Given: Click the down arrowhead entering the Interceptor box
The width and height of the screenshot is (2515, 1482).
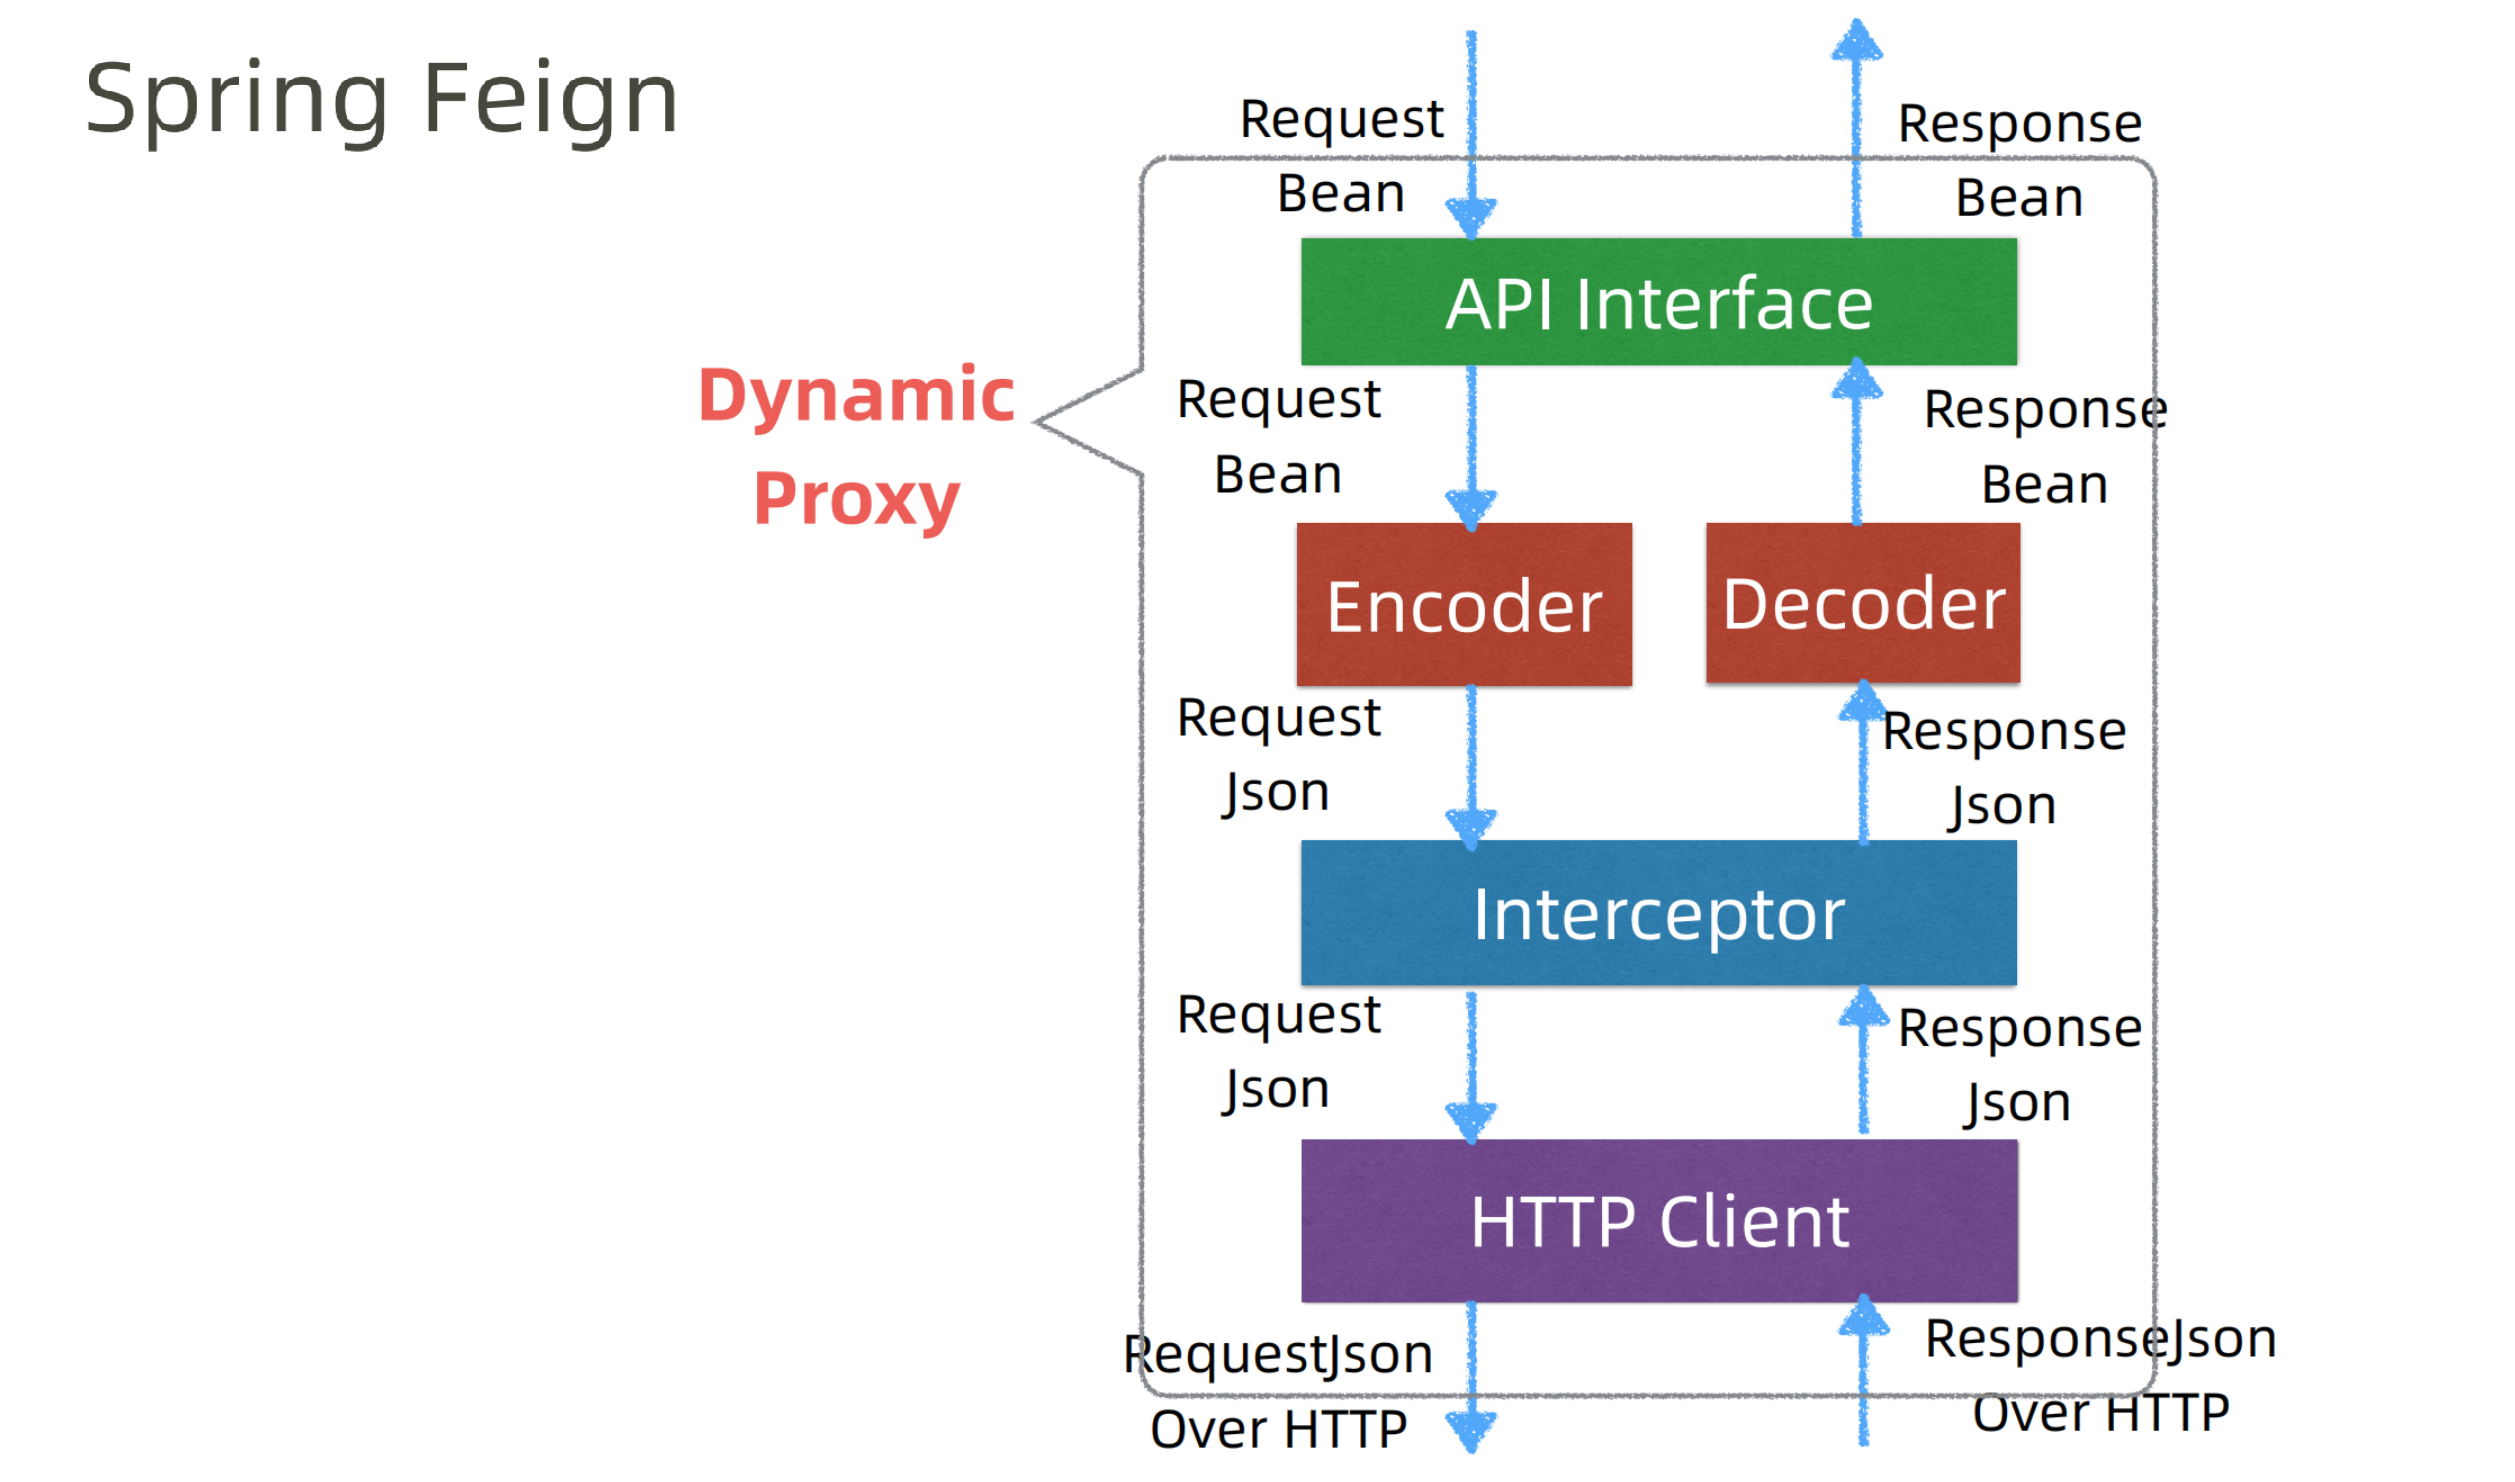Looking at the screenshot, I should [1471, 825].
